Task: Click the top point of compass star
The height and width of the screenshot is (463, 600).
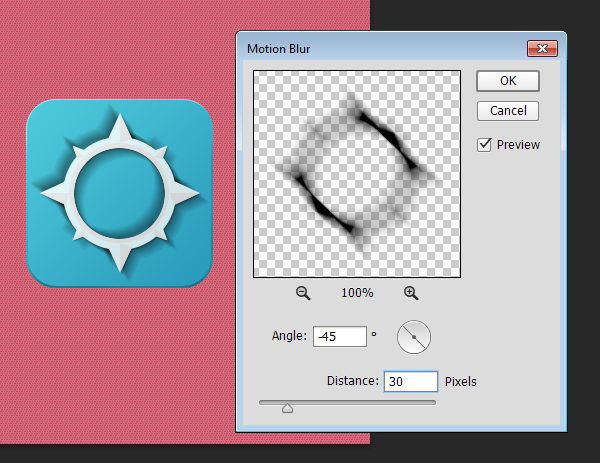Action: pyautogui.click(x=119, y=127)
